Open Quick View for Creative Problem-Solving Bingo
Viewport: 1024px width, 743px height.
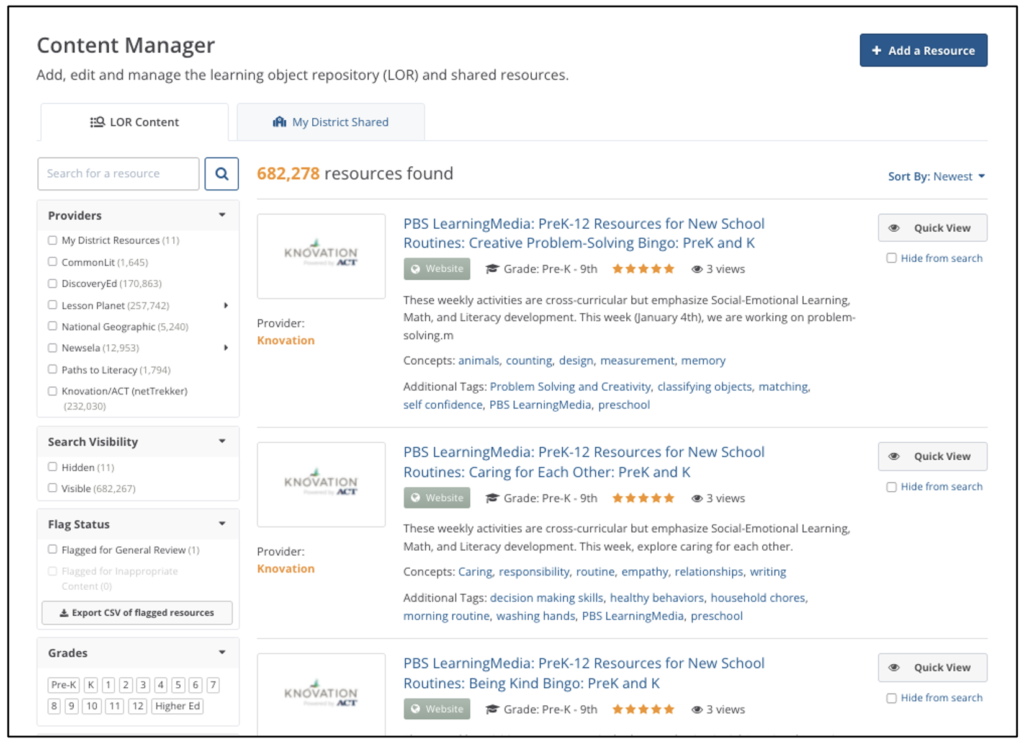point(933,228)
